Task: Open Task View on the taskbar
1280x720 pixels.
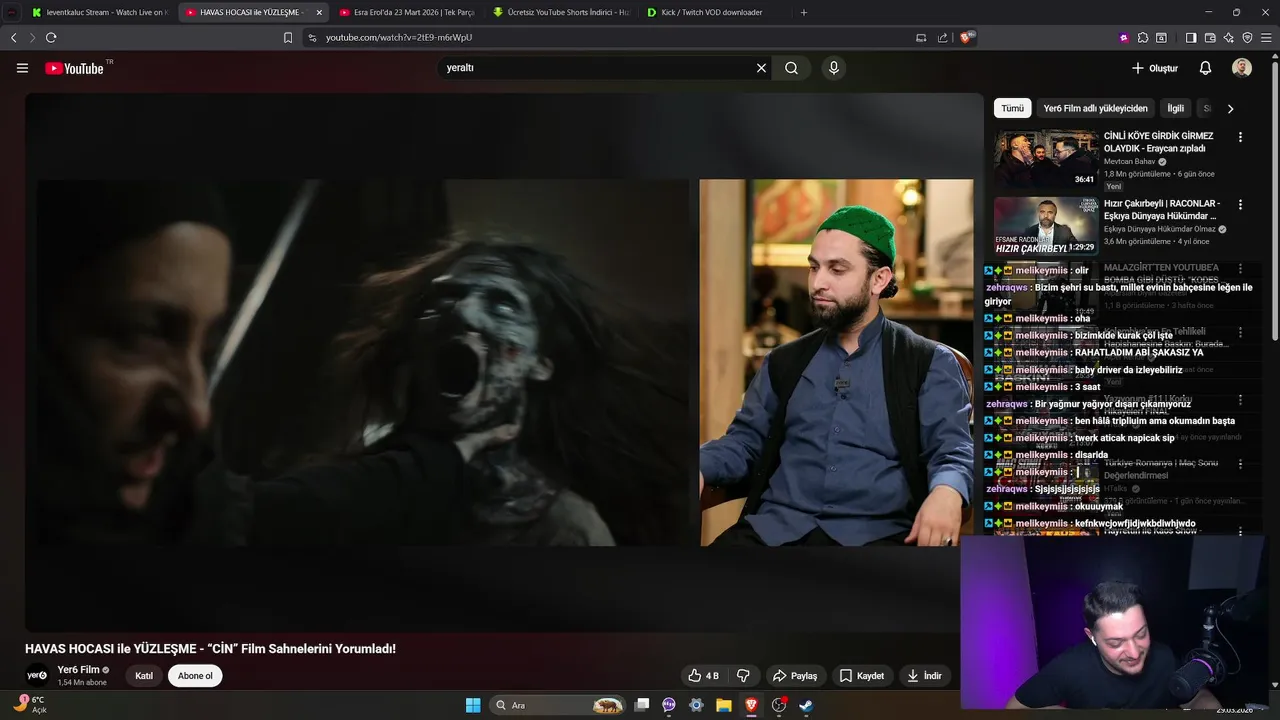Action: click(643, 705)
